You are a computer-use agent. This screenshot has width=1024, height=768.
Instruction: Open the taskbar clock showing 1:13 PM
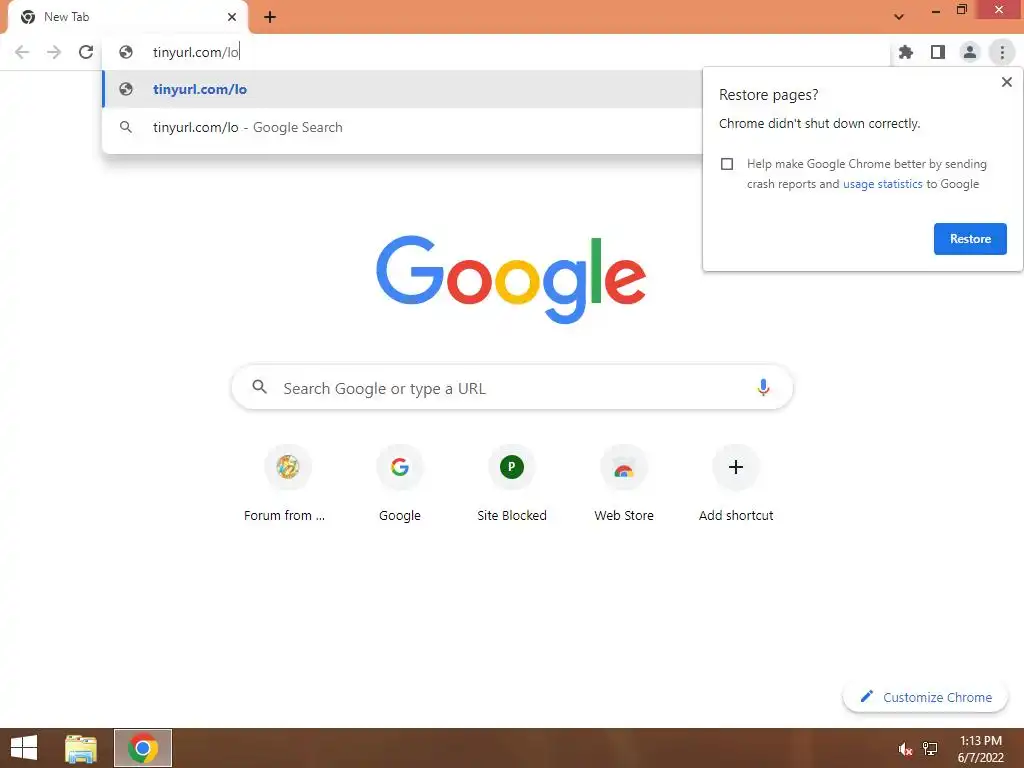point(980,749)
